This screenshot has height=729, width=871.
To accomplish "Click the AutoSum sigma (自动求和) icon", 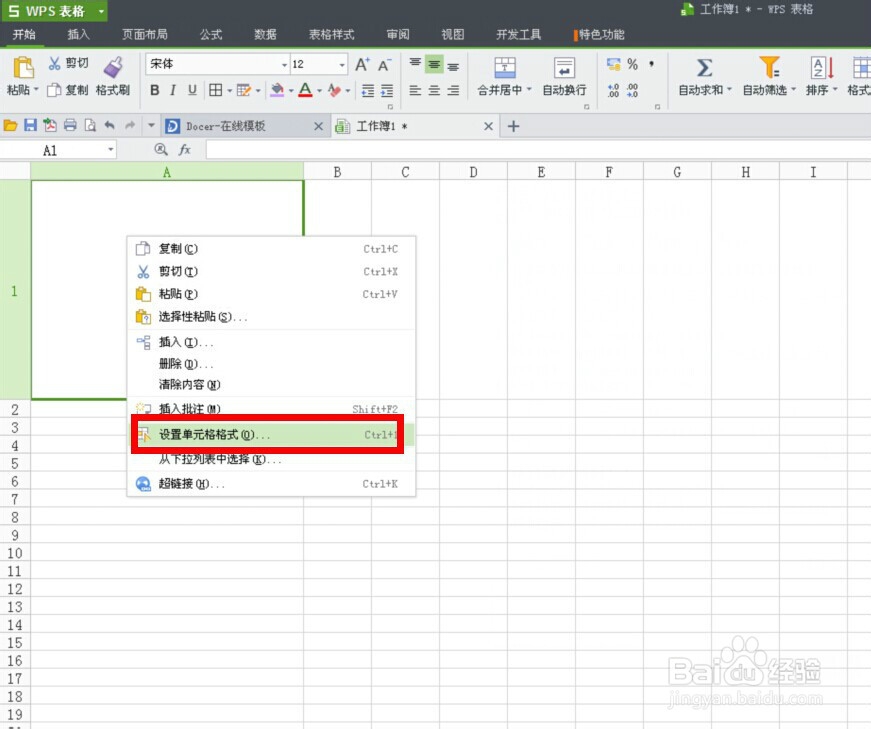I will pos(704,68).
